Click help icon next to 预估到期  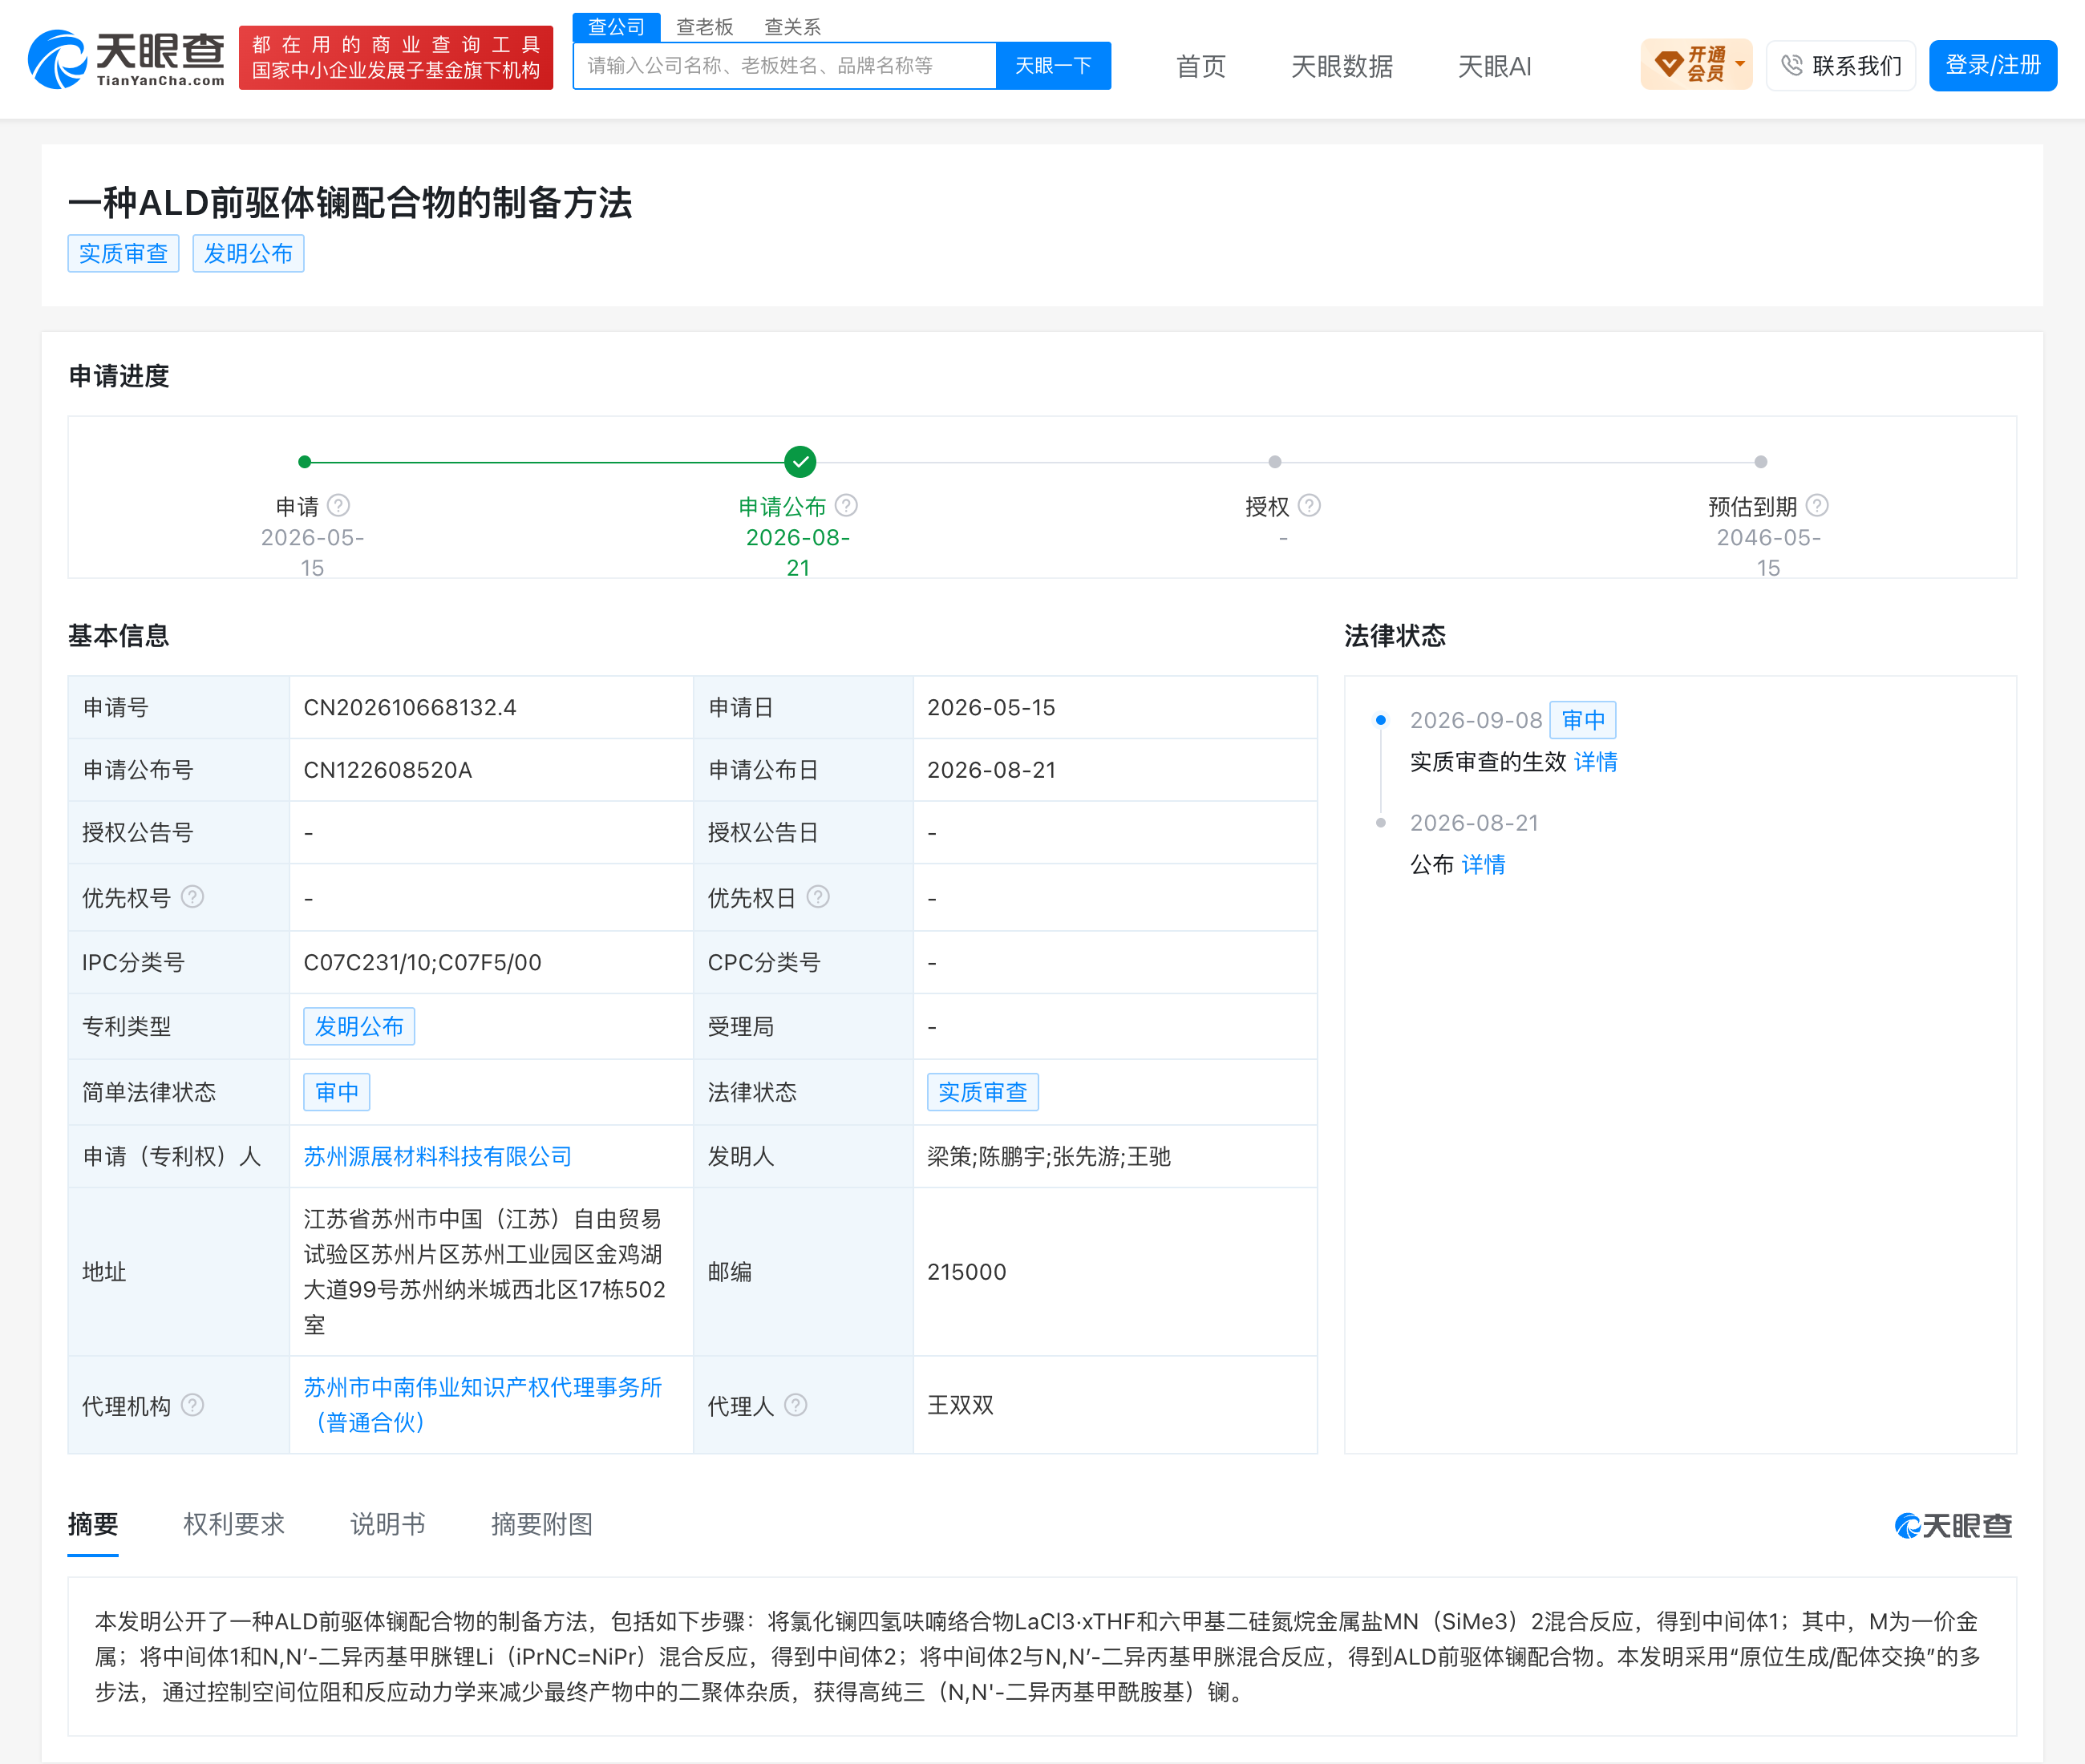click(1817, 506)
